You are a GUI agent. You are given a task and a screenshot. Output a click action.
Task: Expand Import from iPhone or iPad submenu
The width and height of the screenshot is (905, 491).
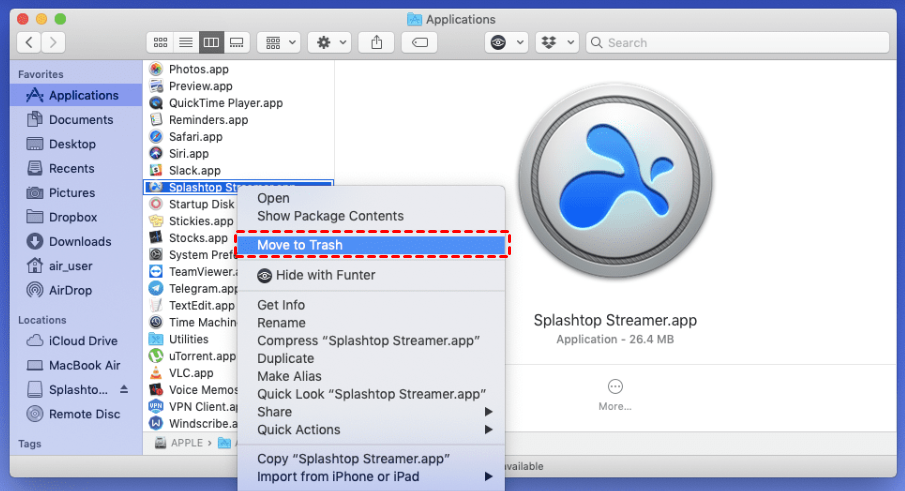371,477
